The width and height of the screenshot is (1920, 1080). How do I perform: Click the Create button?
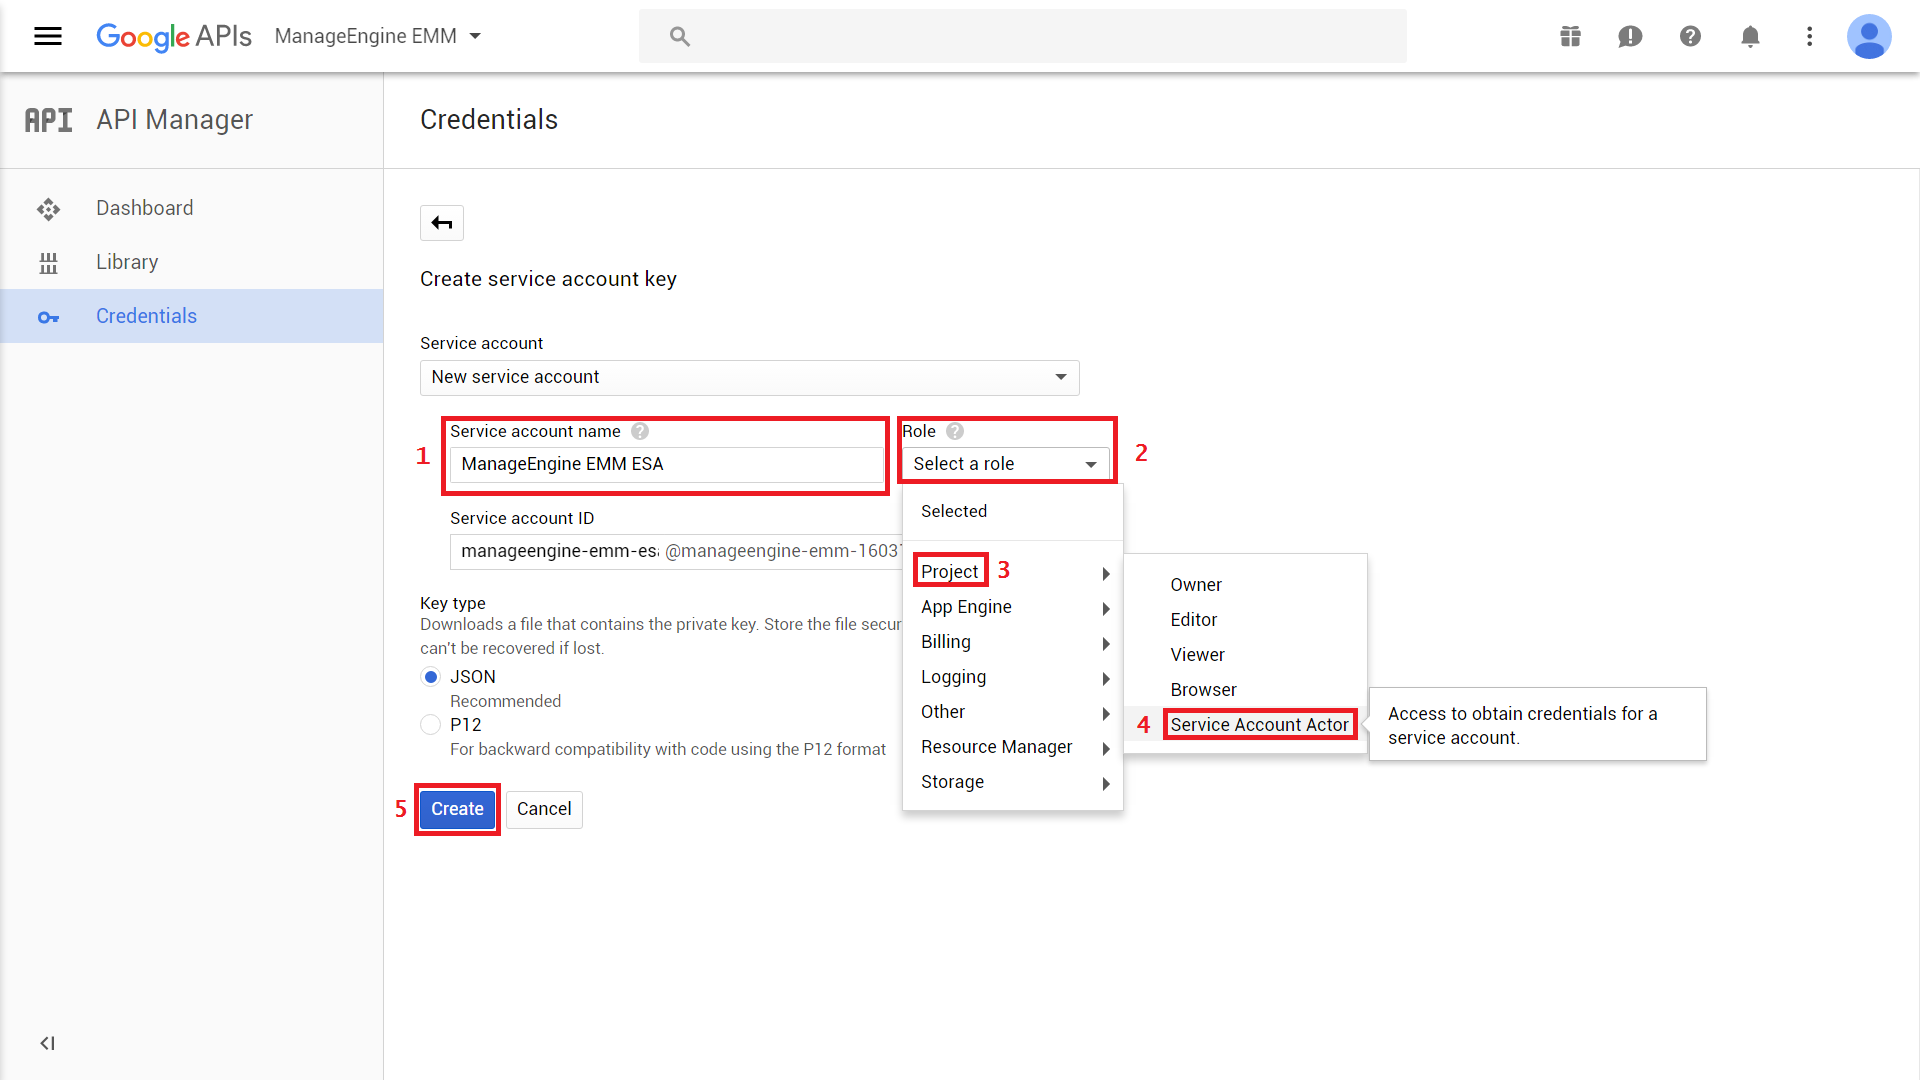[457, 809]
